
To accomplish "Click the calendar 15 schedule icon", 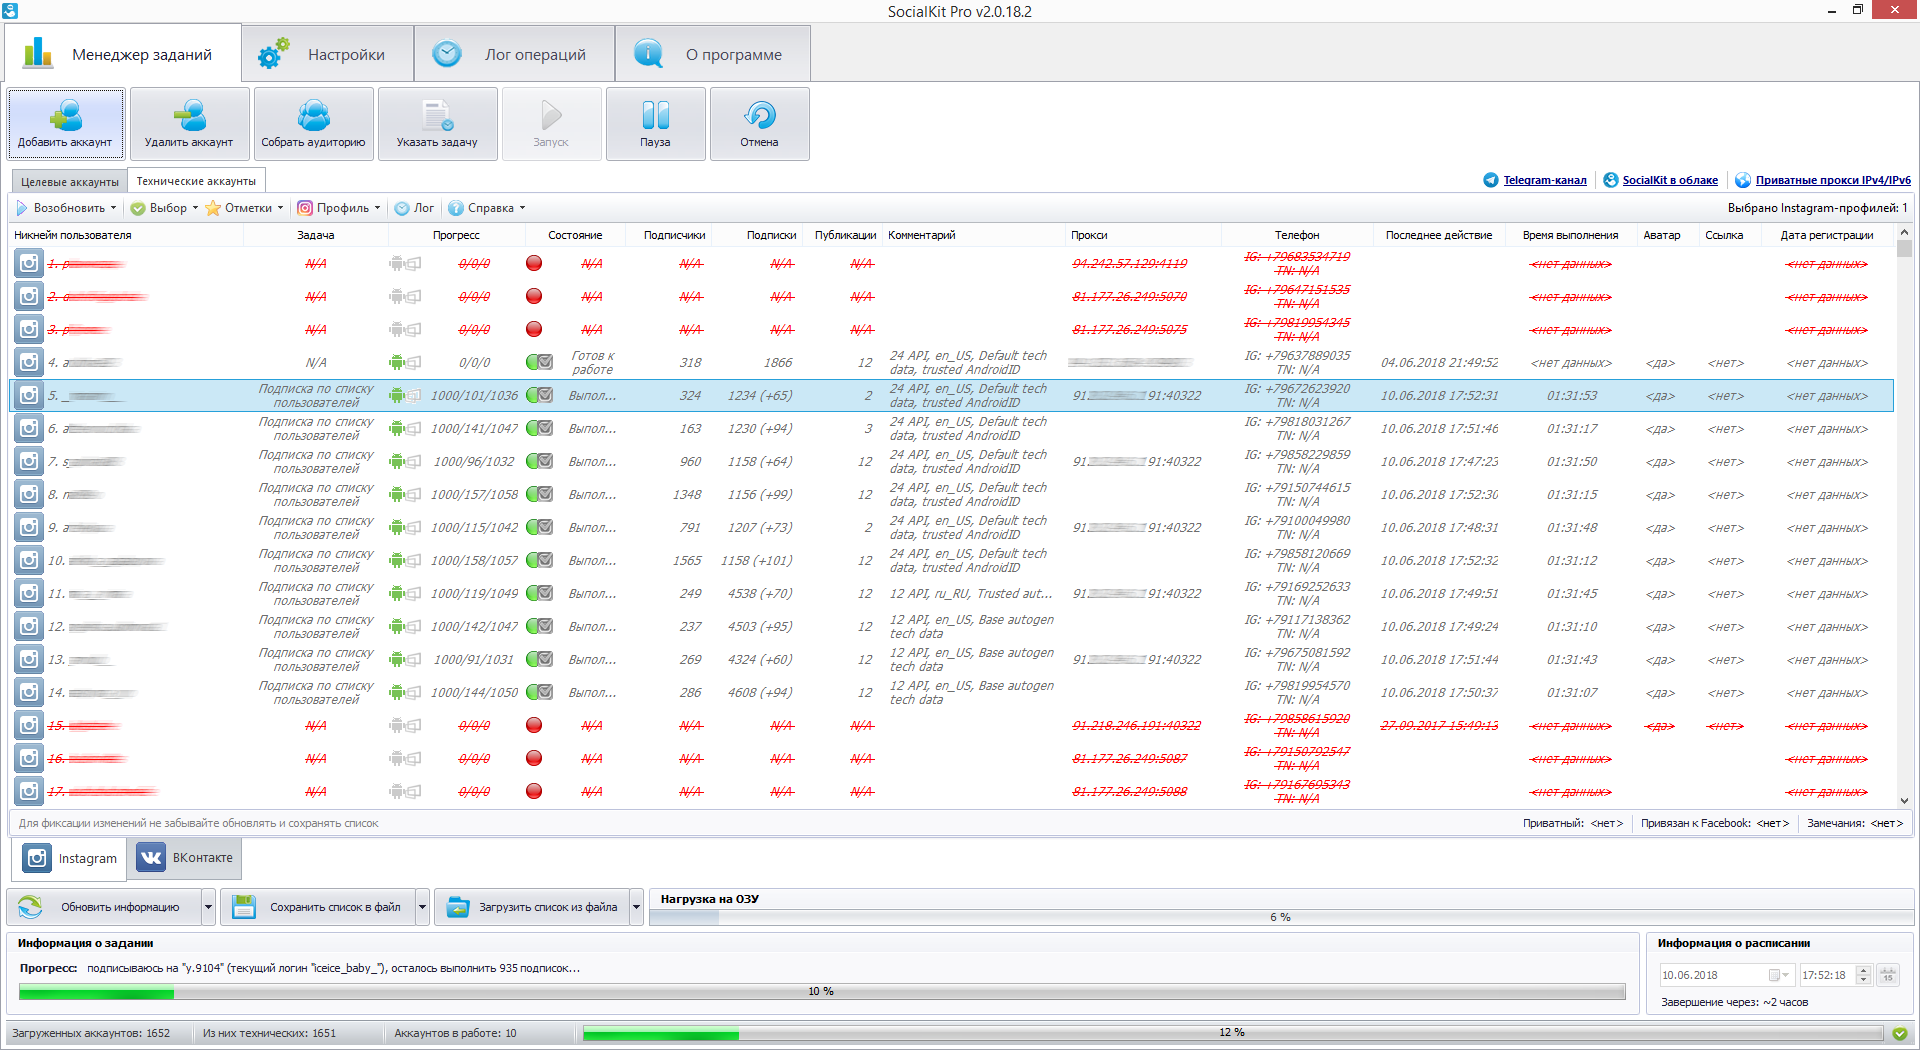I will (1887, 975).
